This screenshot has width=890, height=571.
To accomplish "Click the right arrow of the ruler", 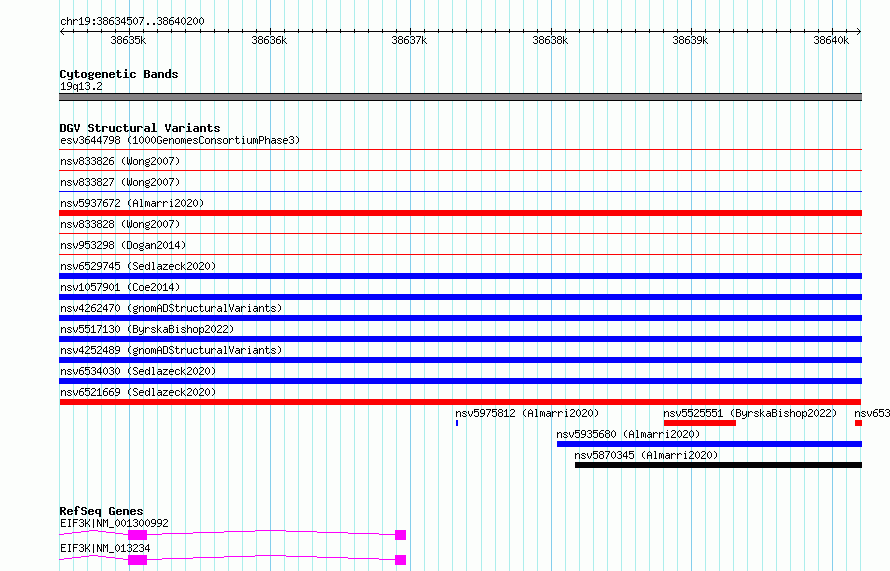I will tap(859, 31).
